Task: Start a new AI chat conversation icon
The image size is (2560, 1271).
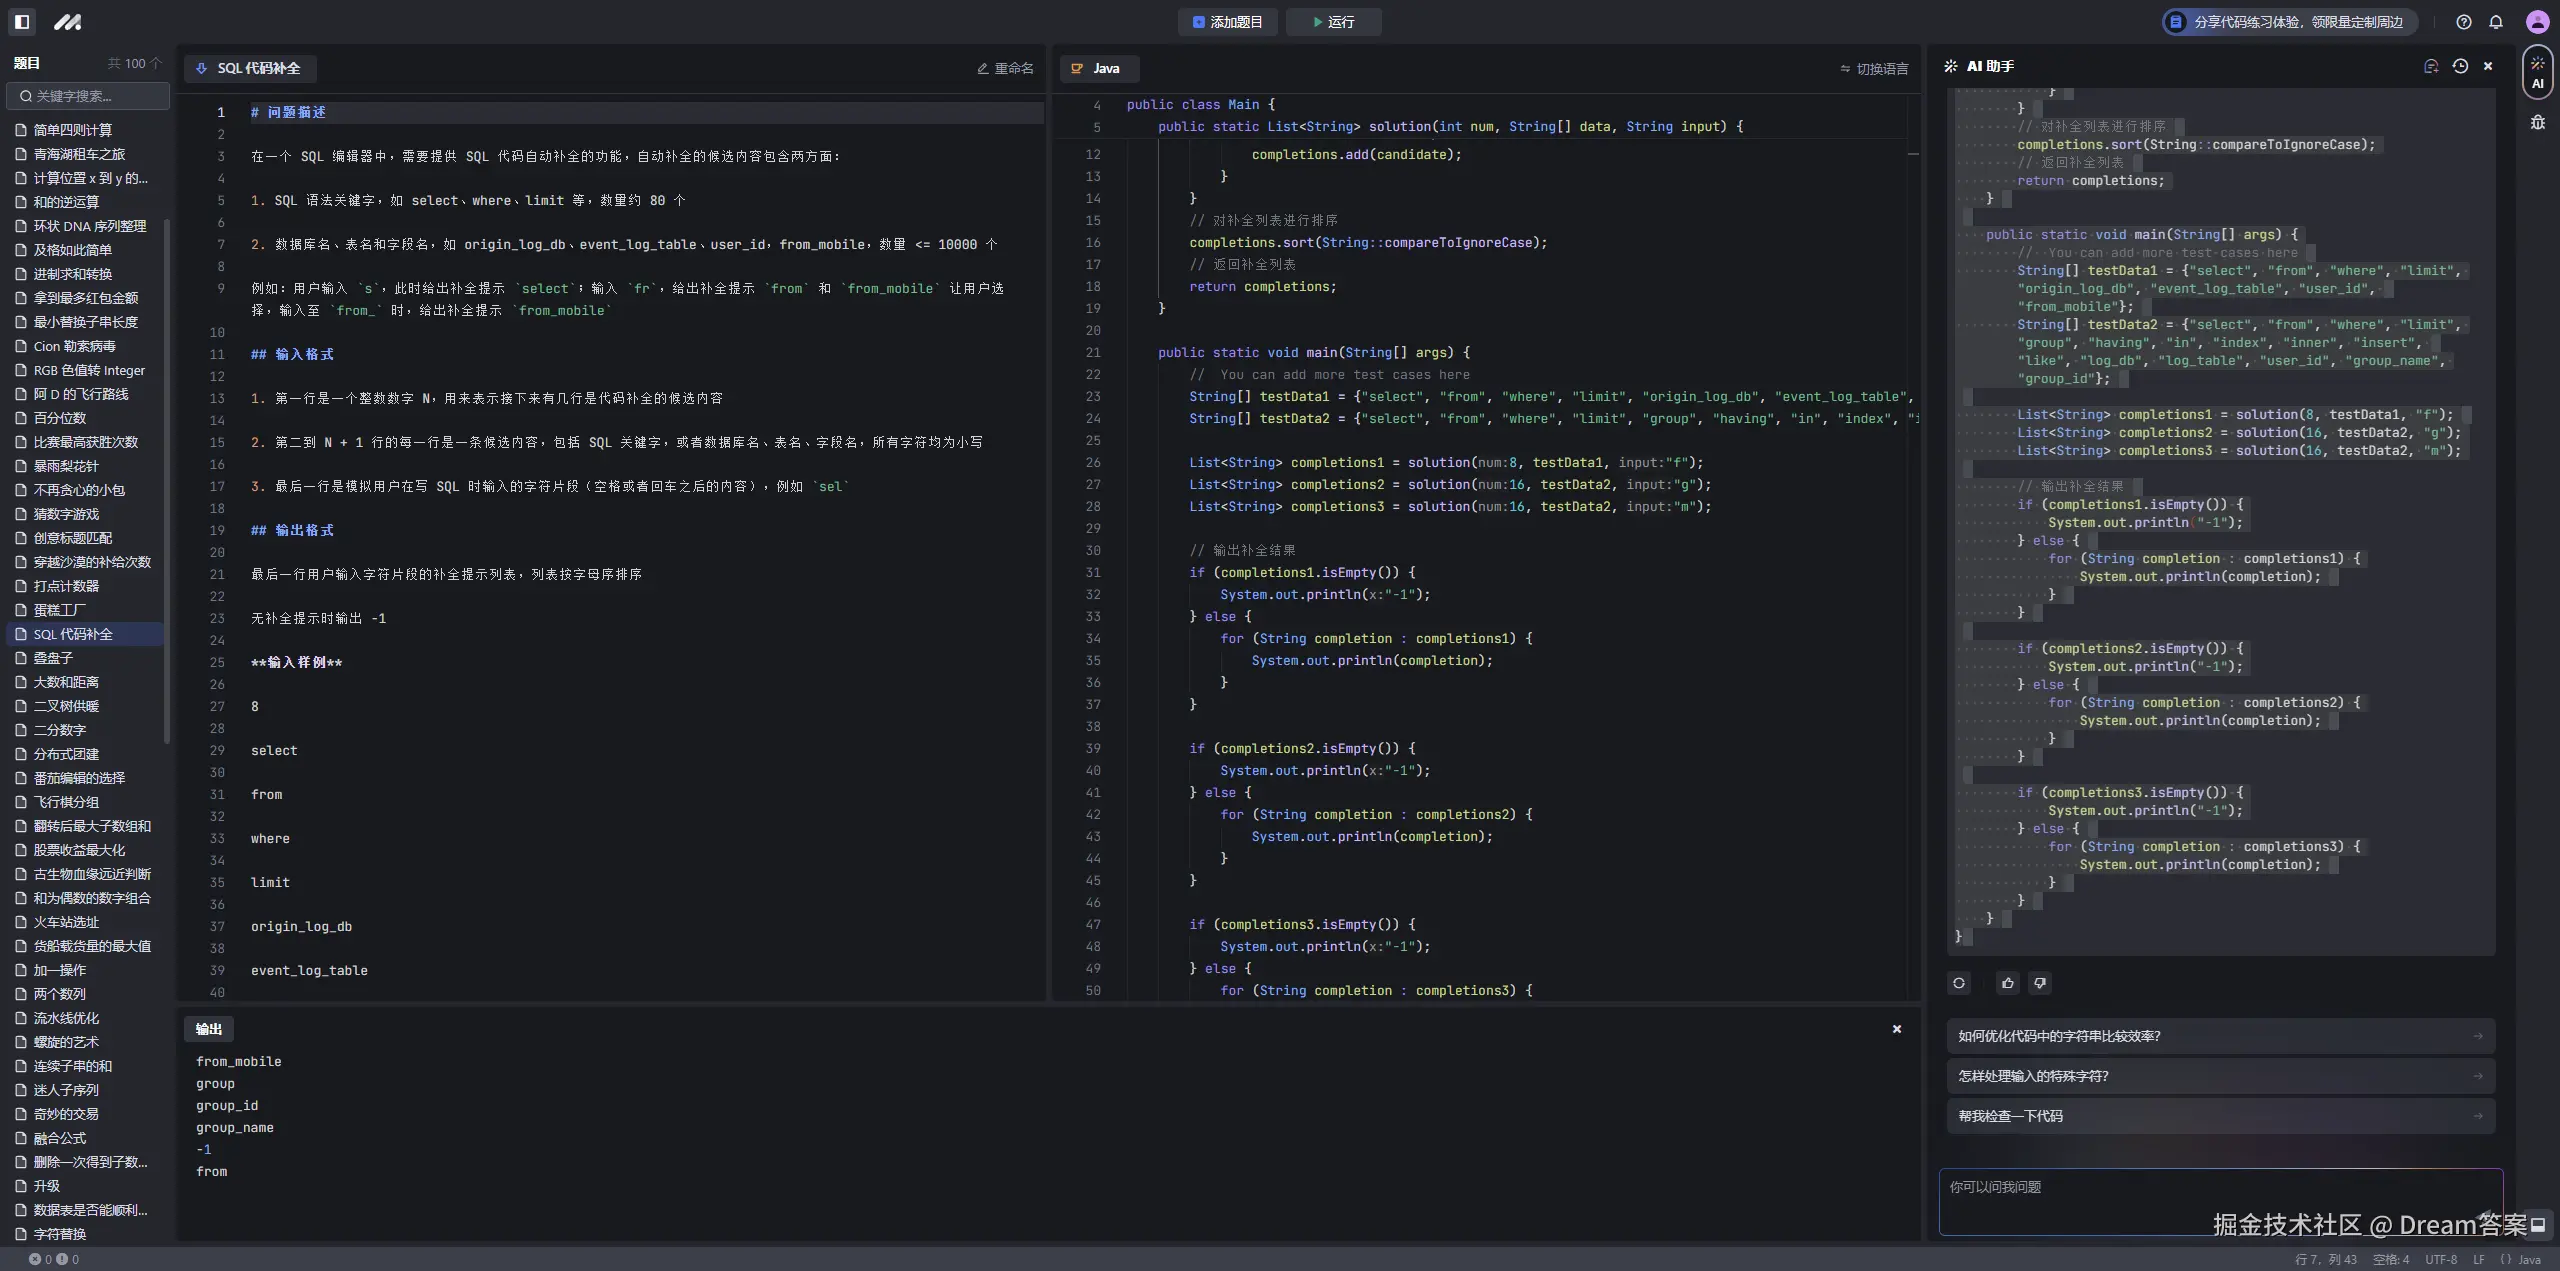Action: click(2431, 66)
